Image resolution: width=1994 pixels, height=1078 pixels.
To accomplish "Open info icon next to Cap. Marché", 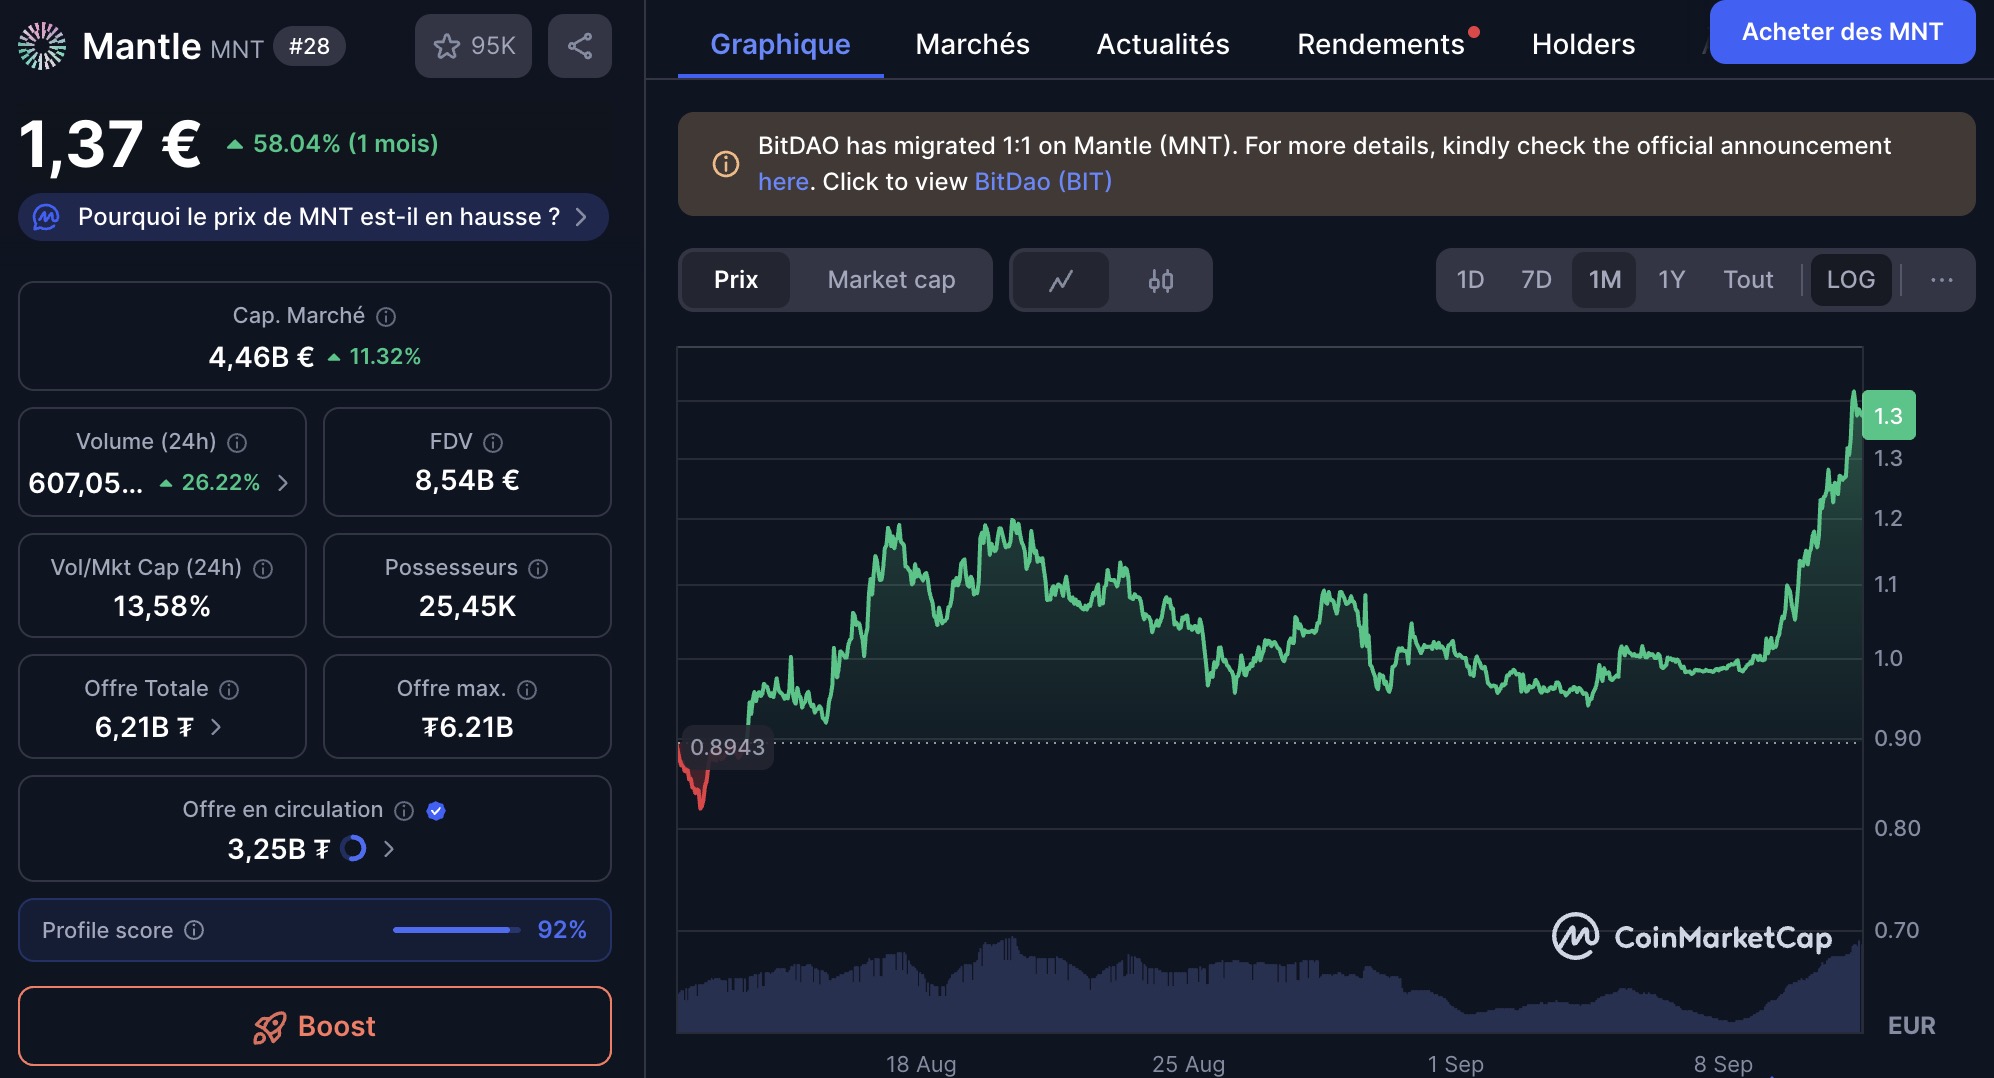I will coord(386,317).
